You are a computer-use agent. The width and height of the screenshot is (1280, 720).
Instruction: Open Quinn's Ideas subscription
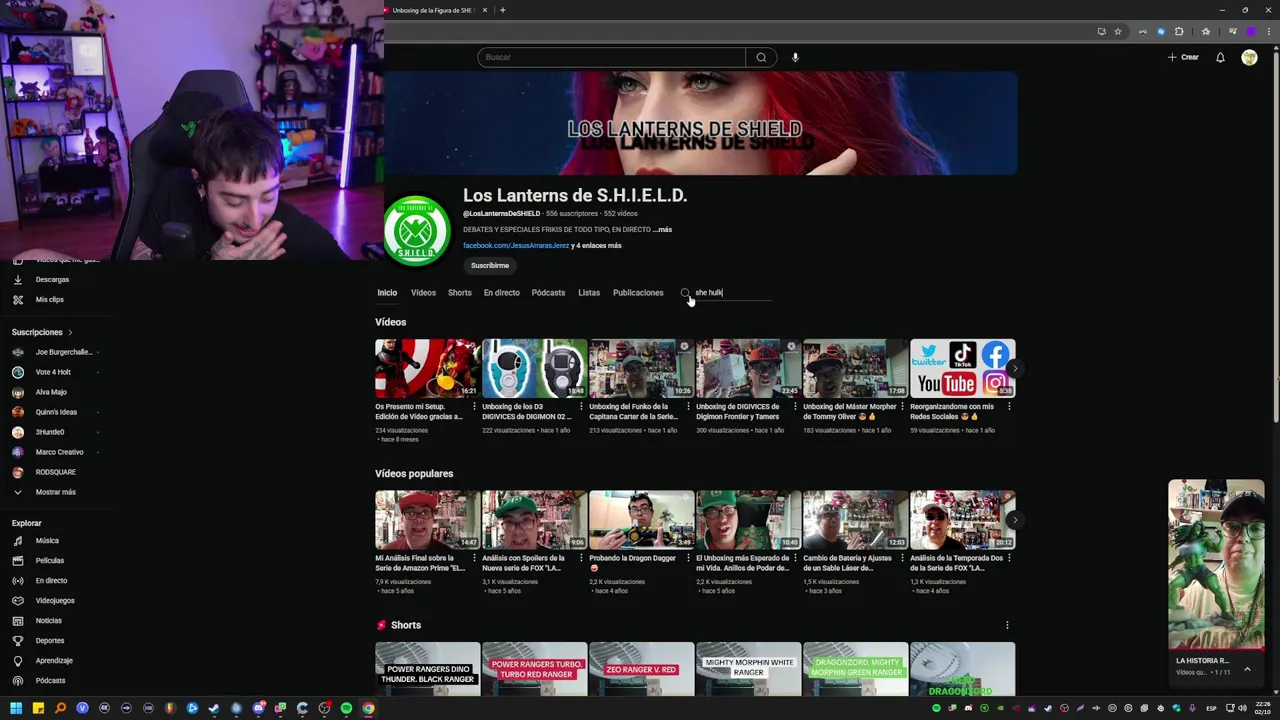tap(55, 412)
